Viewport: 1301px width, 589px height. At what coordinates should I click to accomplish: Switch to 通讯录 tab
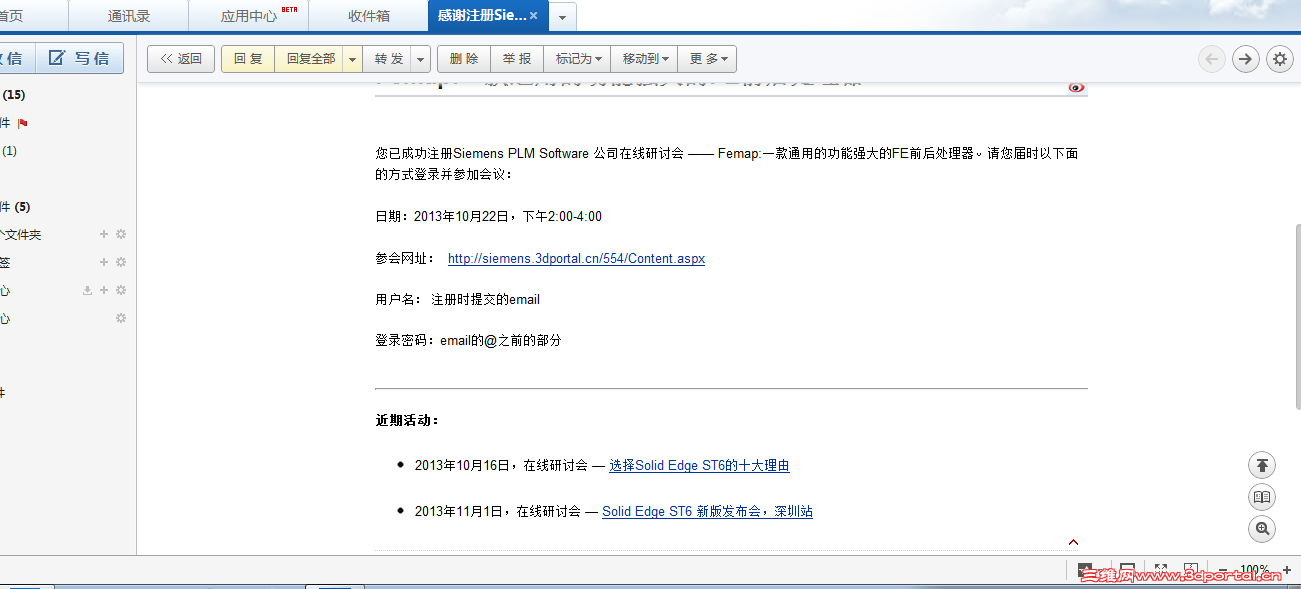(128, 16)
